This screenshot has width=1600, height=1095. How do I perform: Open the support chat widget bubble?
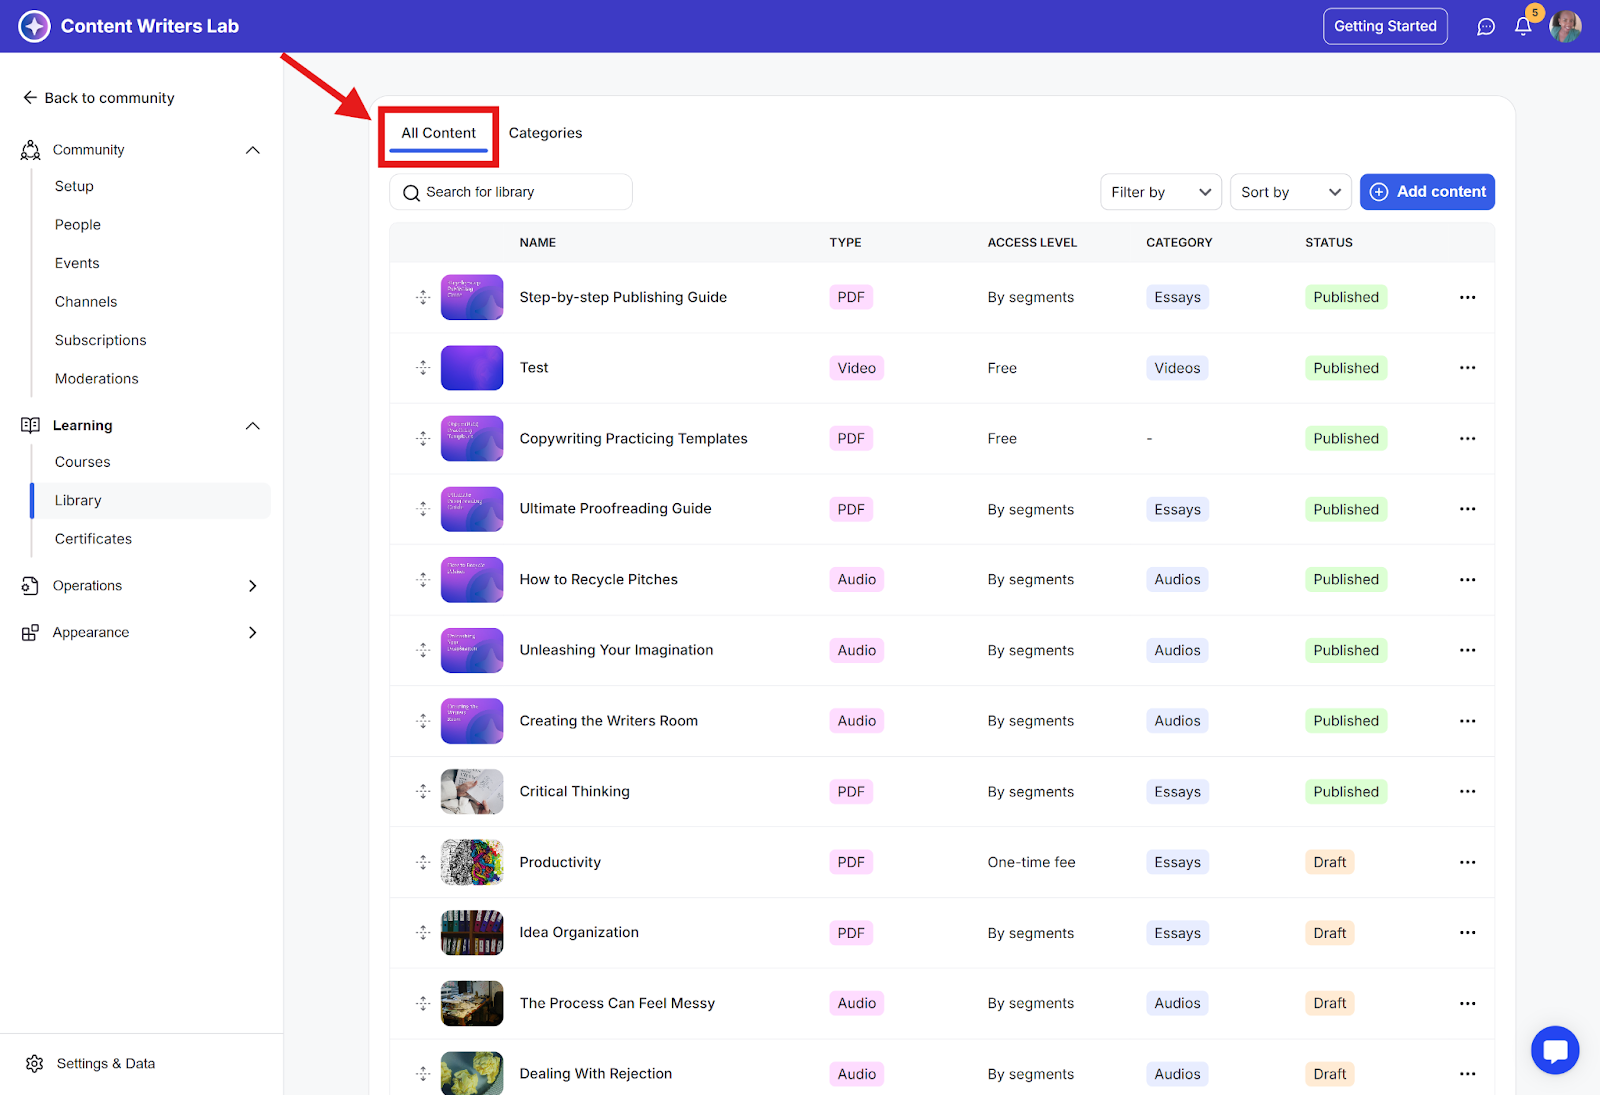[x=1554, y=1050]
